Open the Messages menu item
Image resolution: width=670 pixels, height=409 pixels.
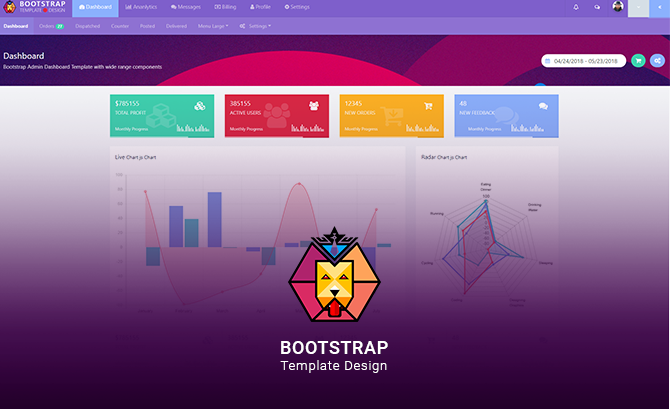[x=186, y=7]
